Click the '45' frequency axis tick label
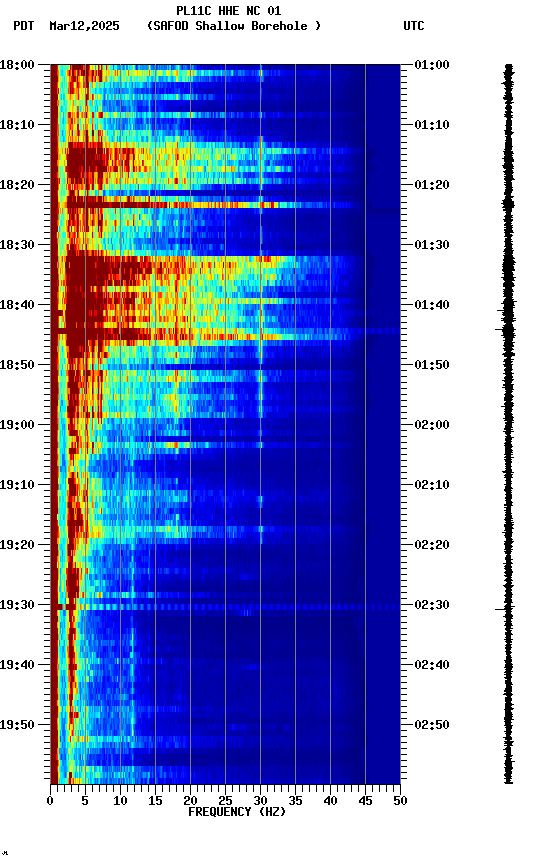552x864 pixels. pyautogui.click(x=365, y=801)
